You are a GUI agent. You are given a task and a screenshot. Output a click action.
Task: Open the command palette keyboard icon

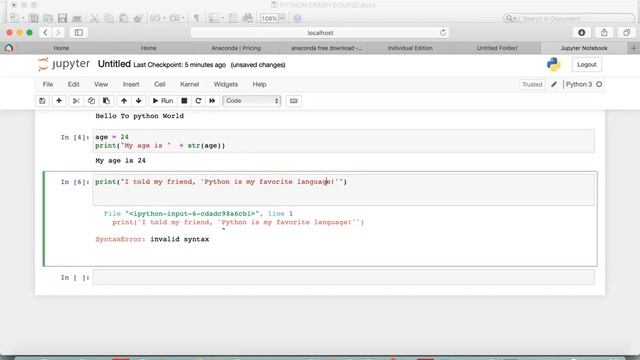click(x=294, y=101)
